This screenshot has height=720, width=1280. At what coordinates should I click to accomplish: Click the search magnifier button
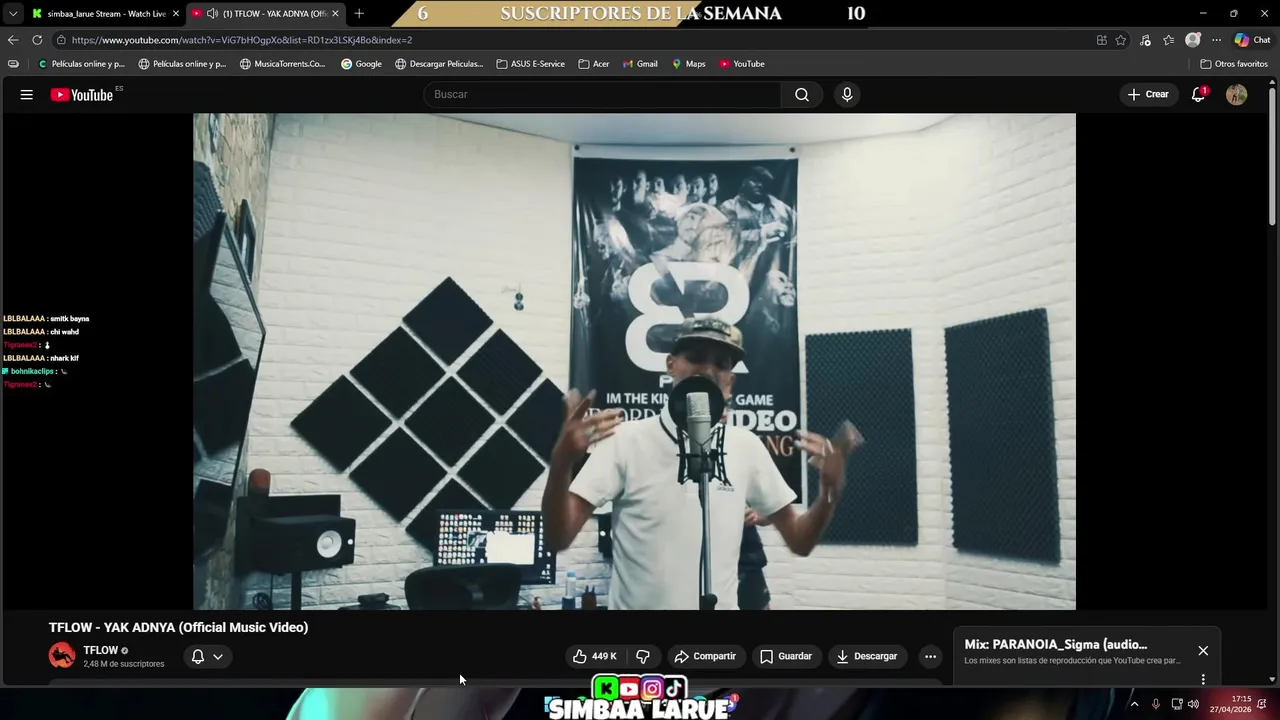point(802,94)
